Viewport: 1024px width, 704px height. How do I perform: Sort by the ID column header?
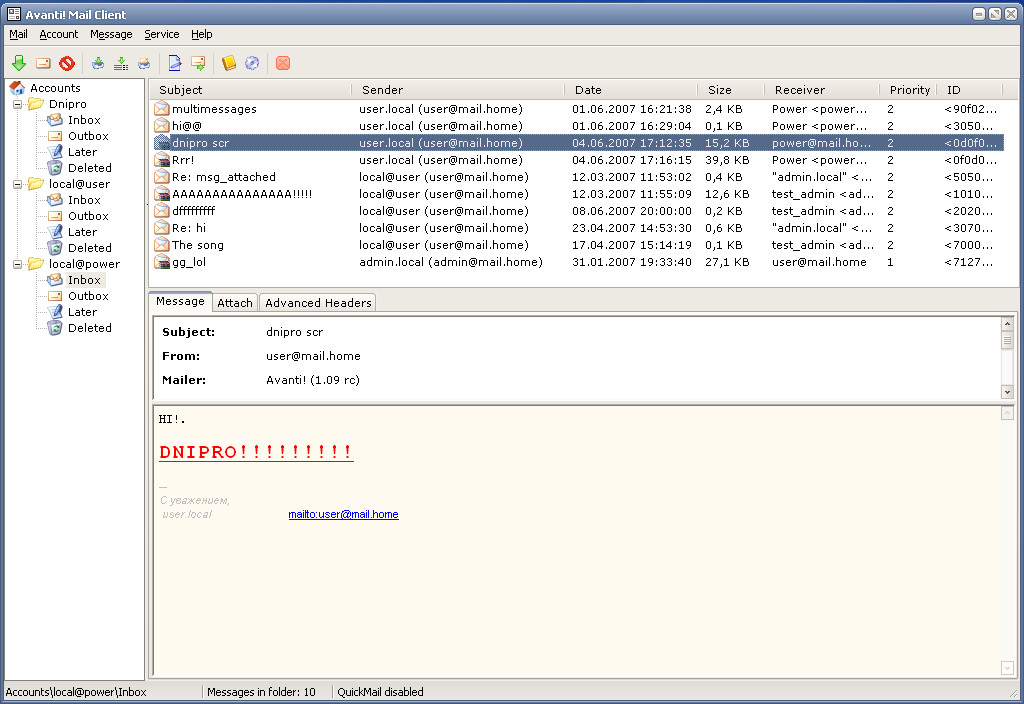point(970,89)
